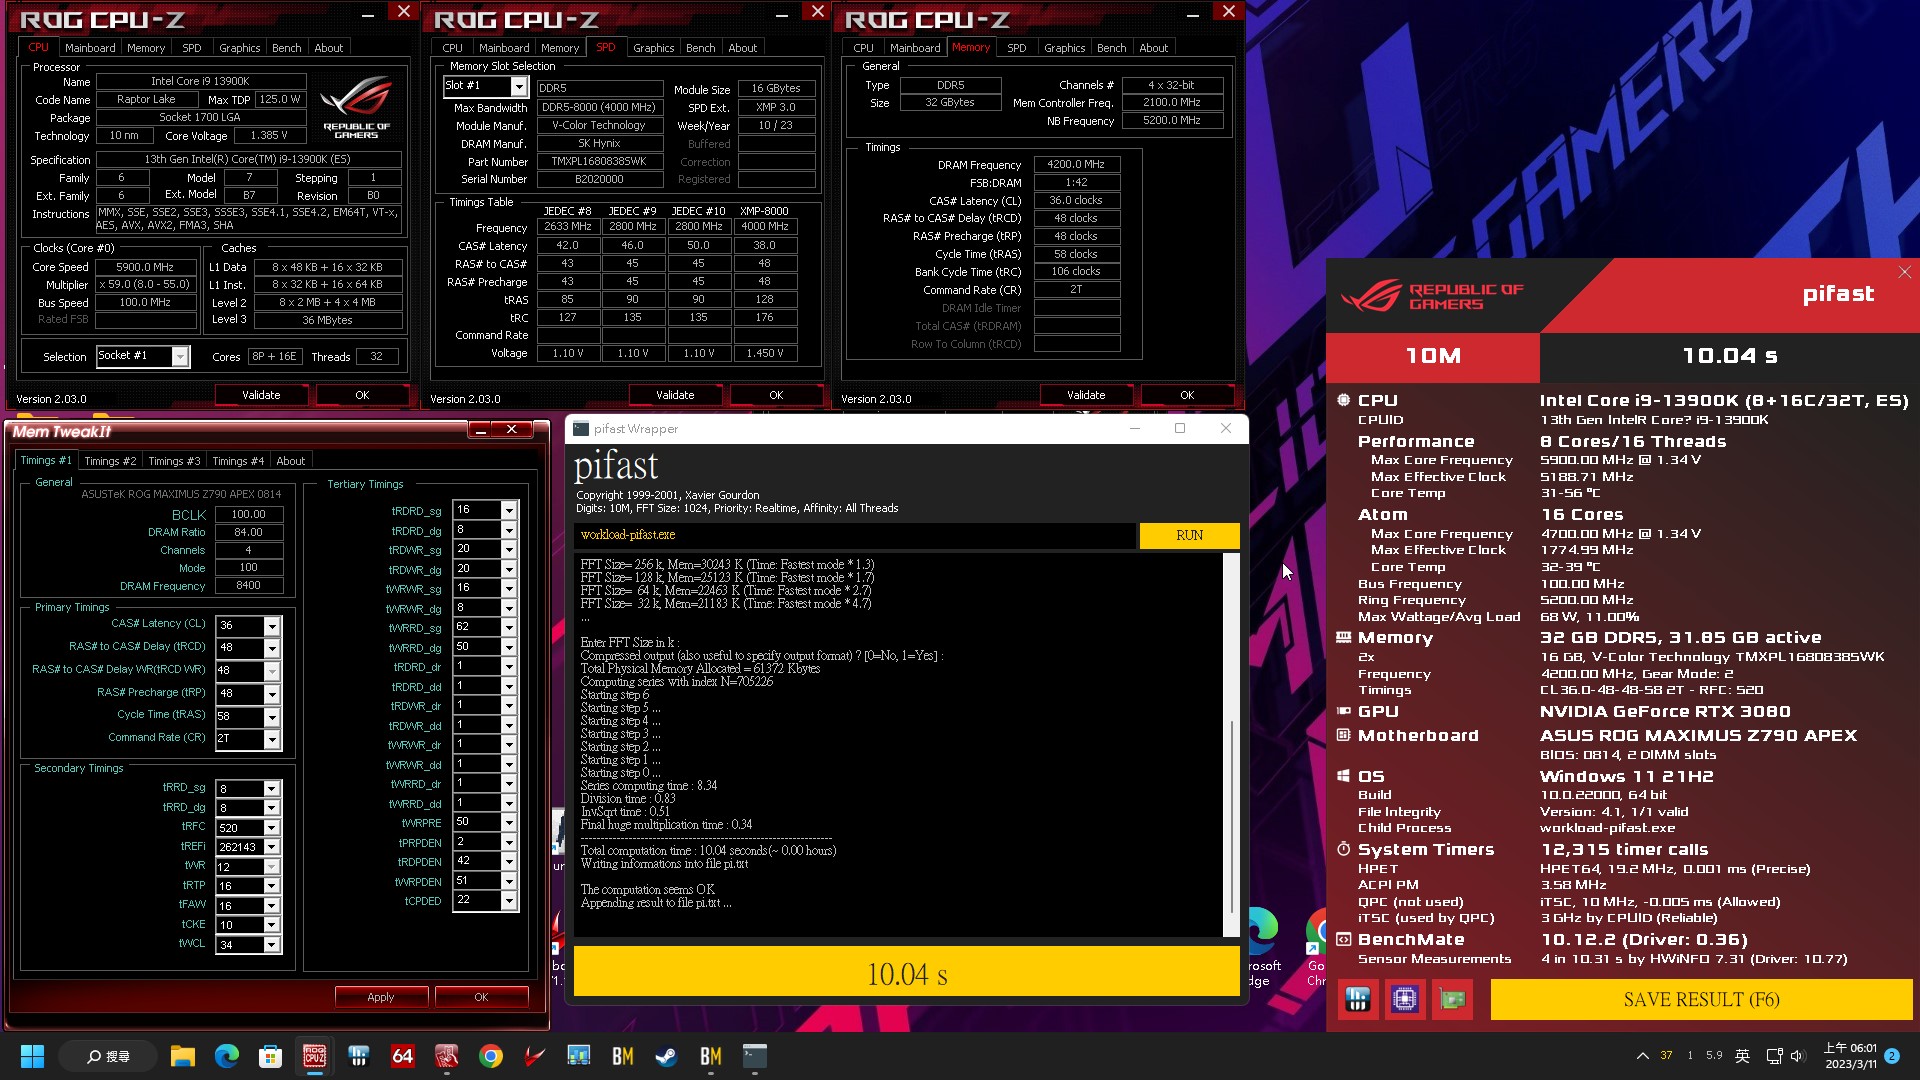Viewport: 1920px width, 1080px height.
Task: Open the purple CPU-Z chip icon in BenchMate
Action: pyautogui.click(x=1404, y=999)
